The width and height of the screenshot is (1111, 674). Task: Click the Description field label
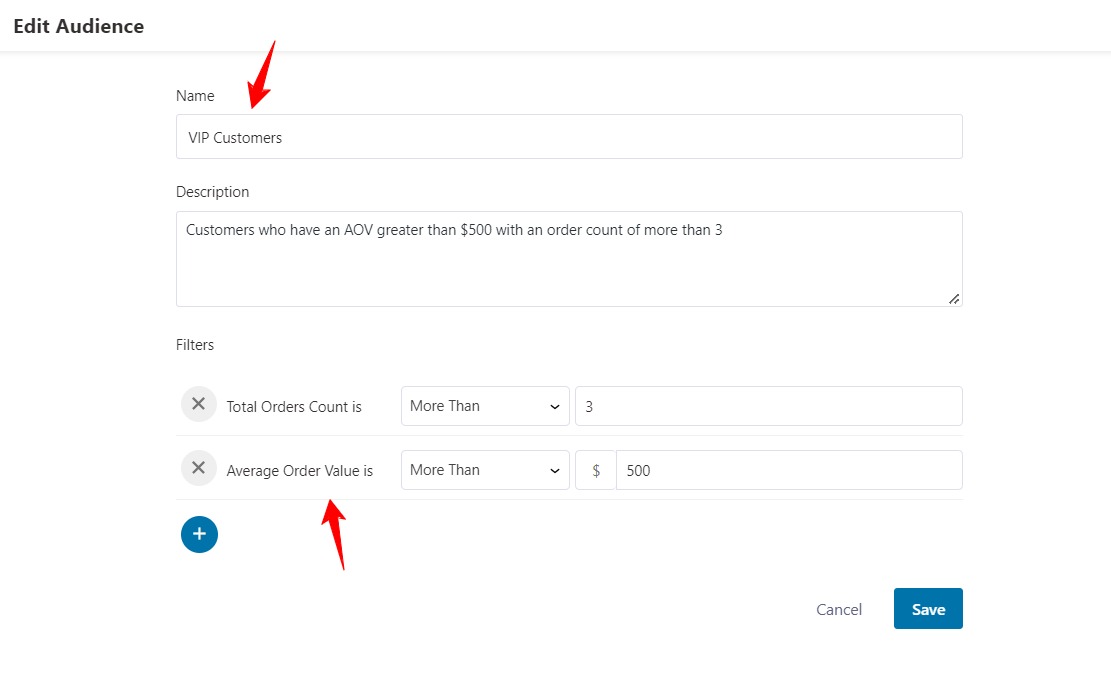tap(212, 192)
